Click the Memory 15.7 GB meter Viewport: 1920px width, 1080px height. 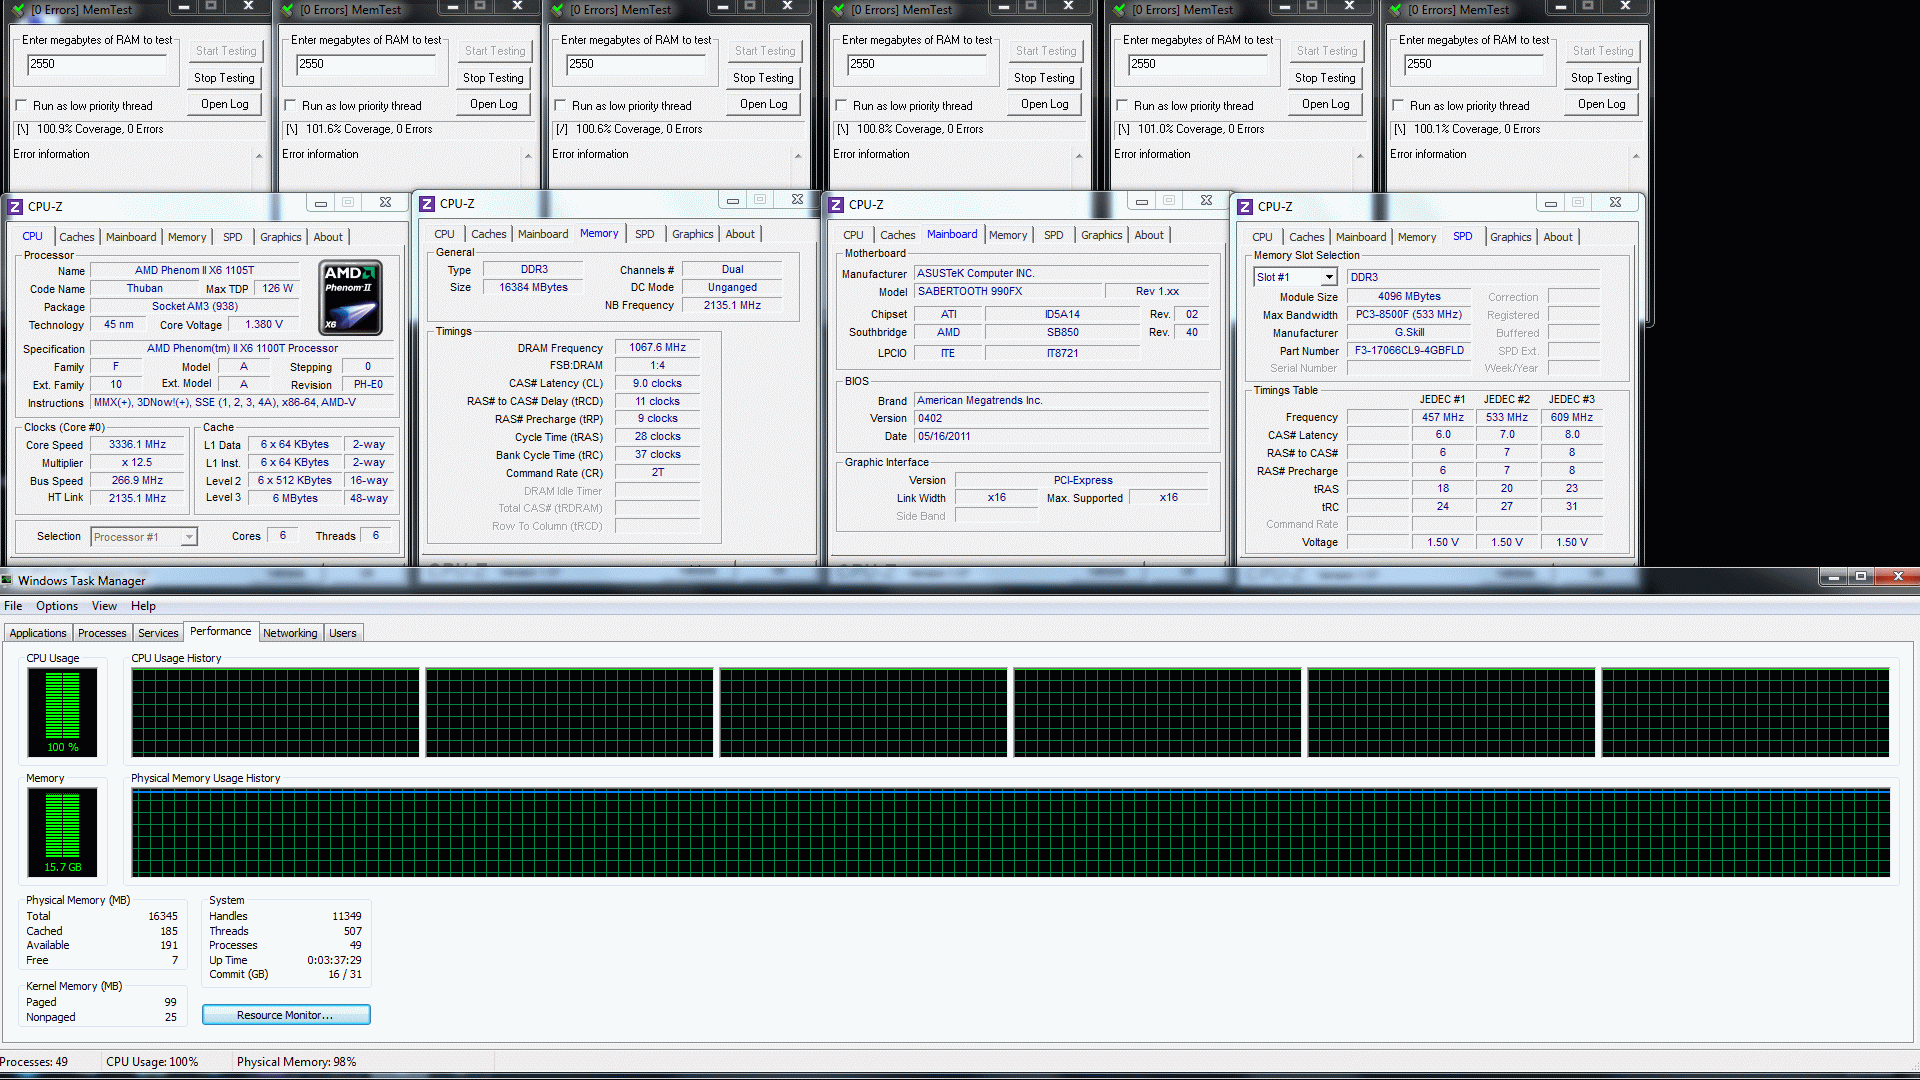click(x=62, y=832)
